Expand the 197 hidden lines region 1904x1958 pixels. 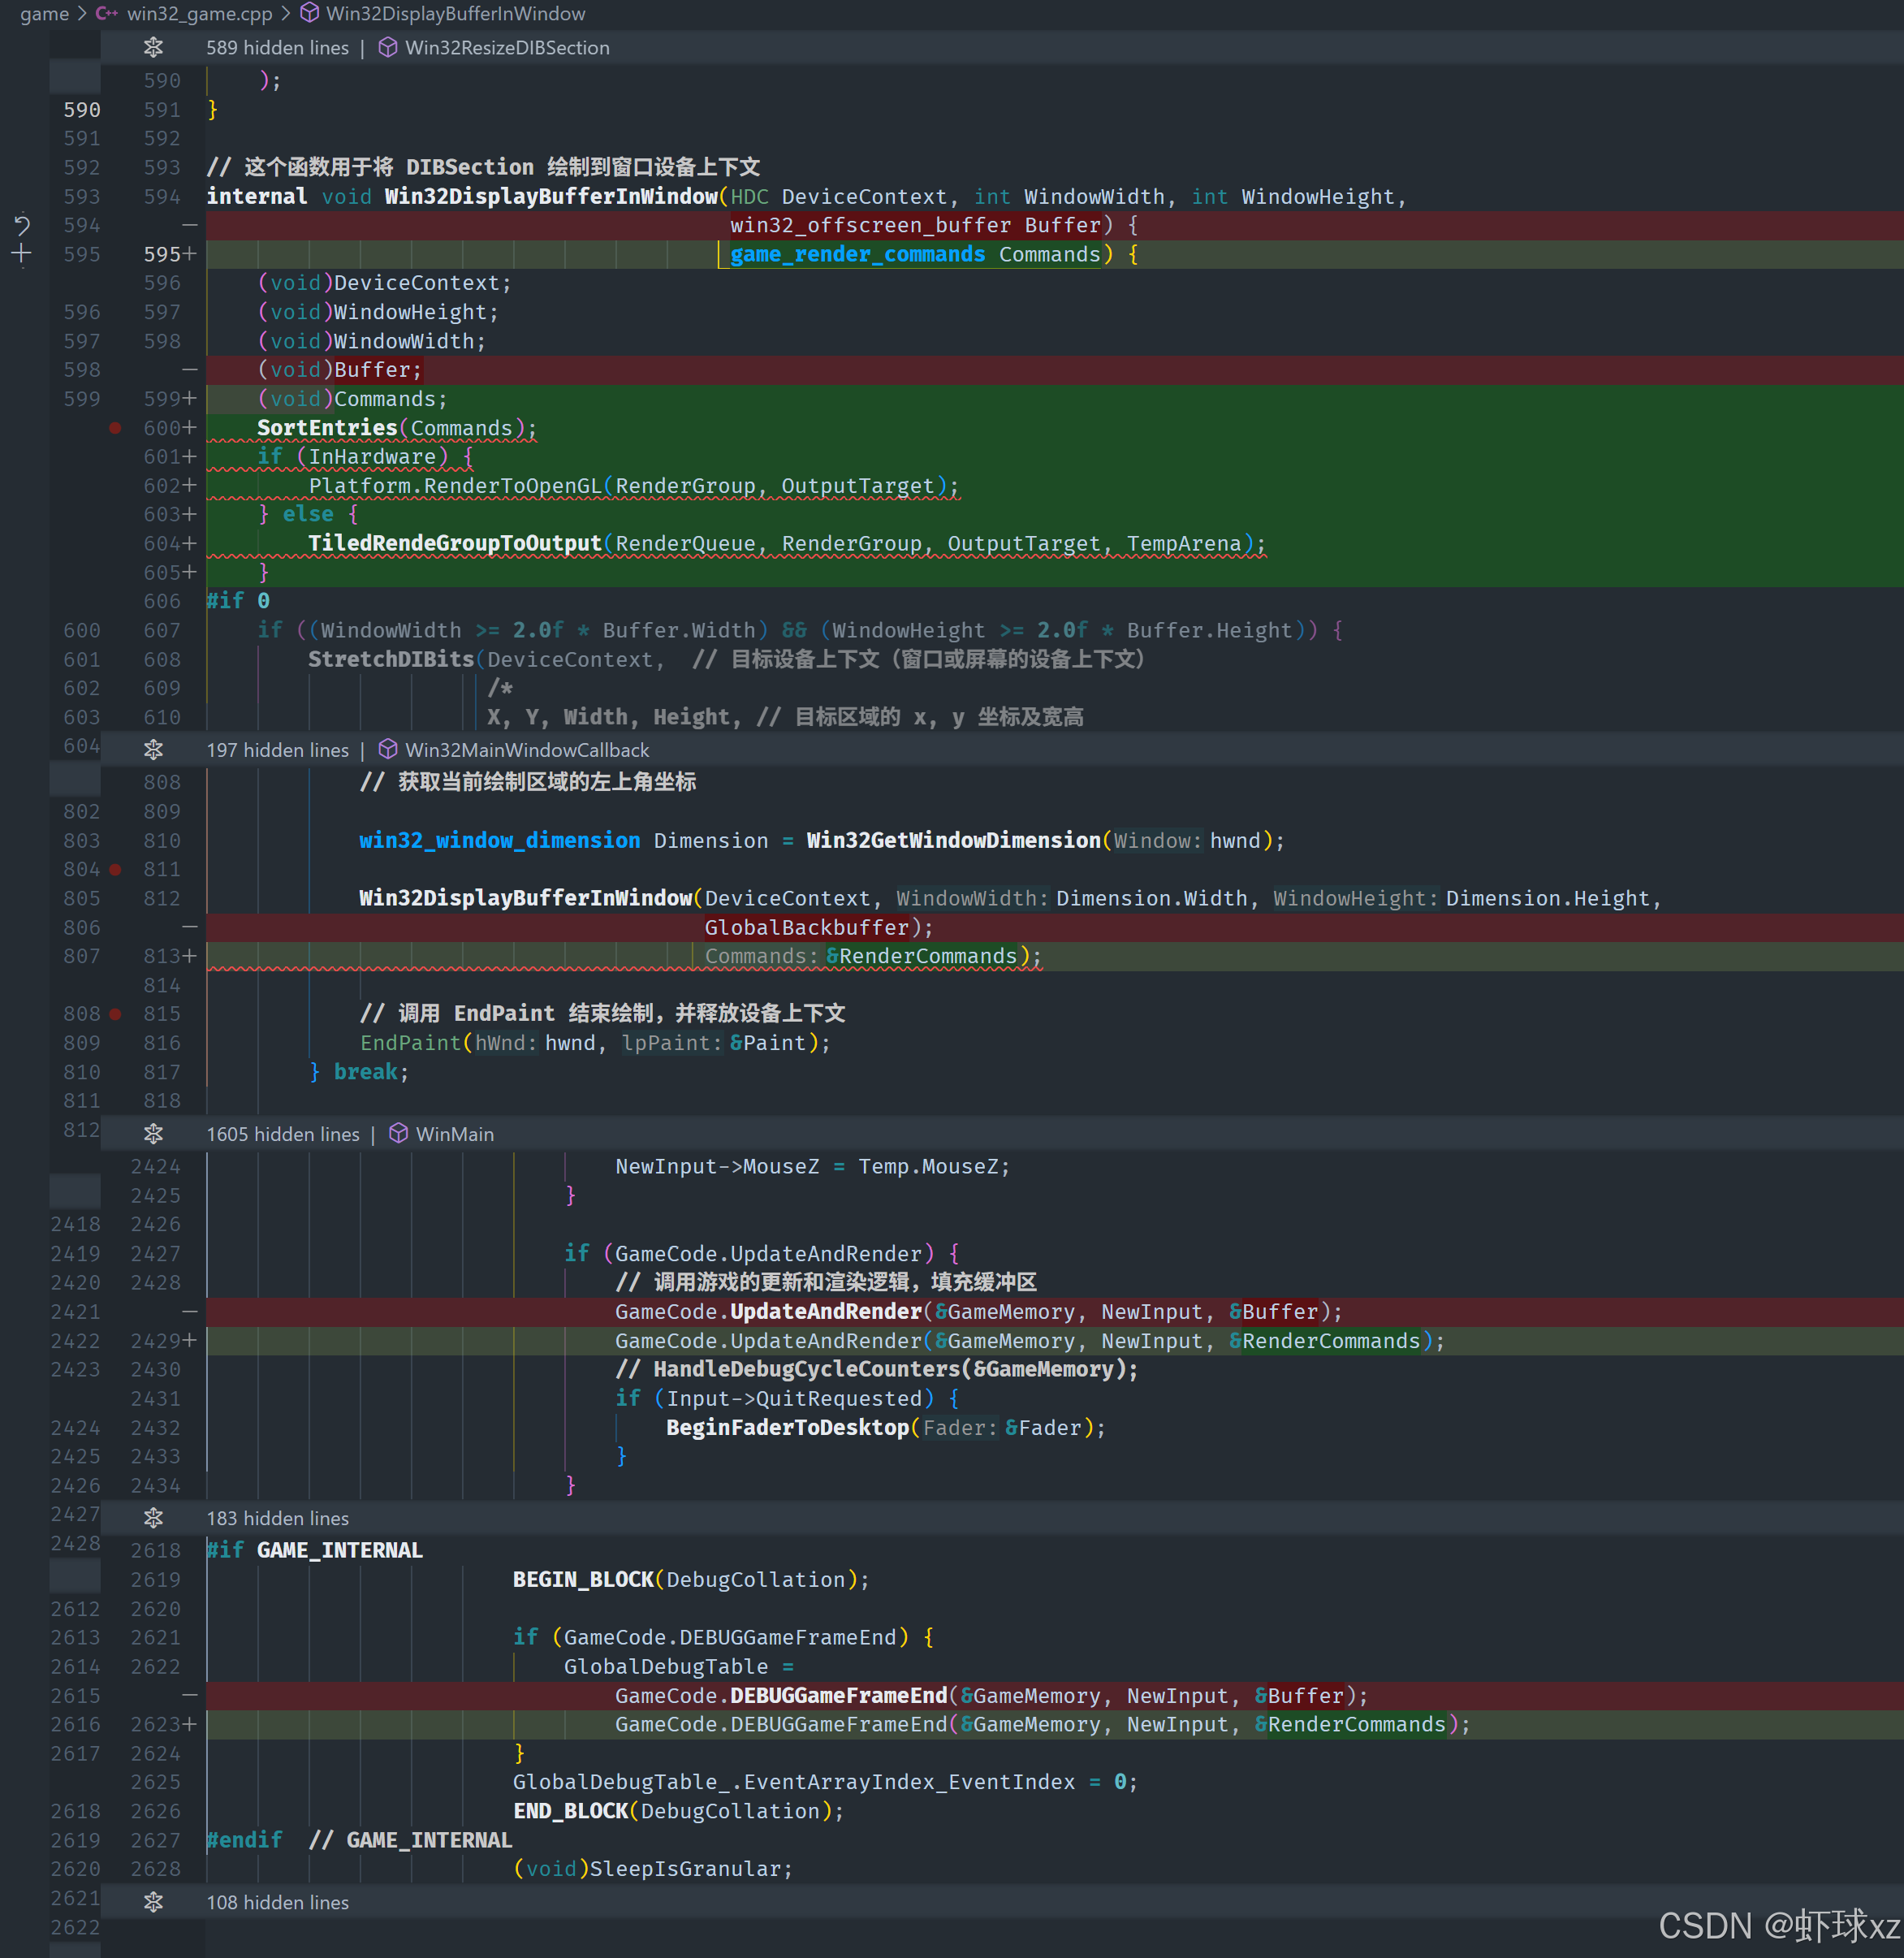click(x=153, y=749)
